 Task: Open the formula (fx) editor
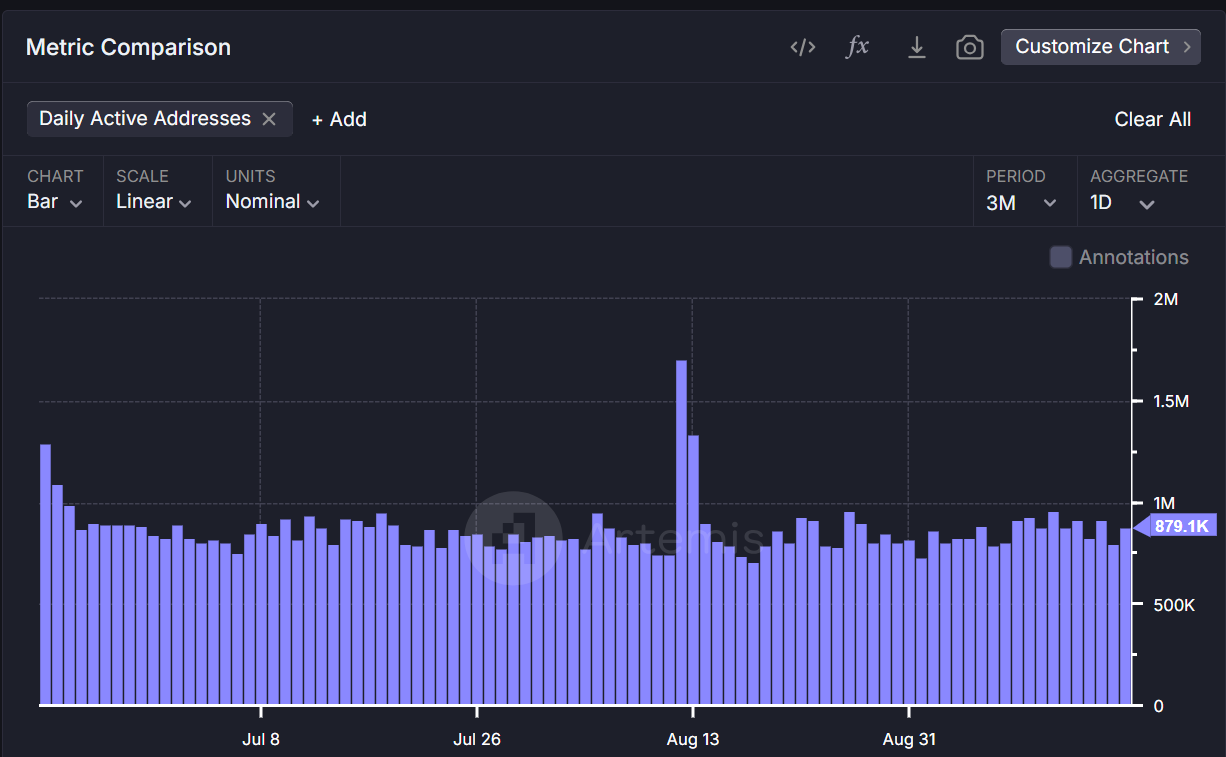pyautogui.click(x=857, y=46)
